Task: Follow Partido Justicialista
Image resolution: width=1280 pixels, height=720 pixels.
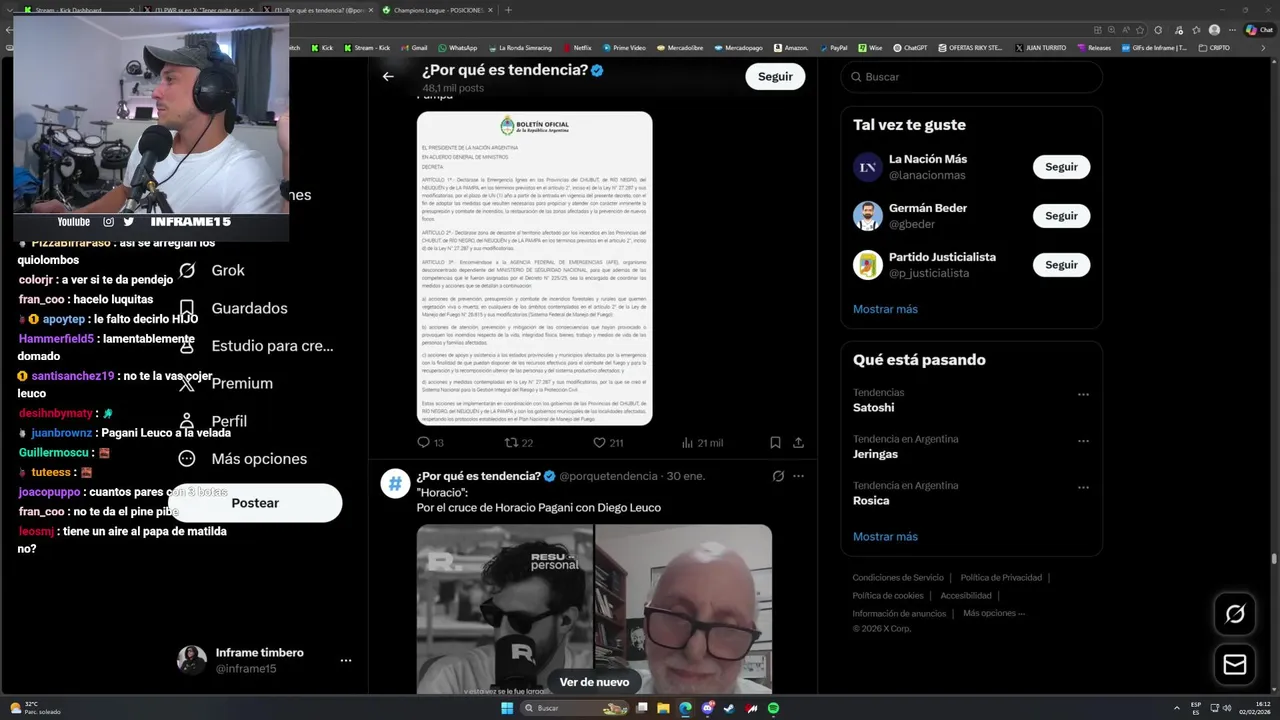Action: (1061, 265)
